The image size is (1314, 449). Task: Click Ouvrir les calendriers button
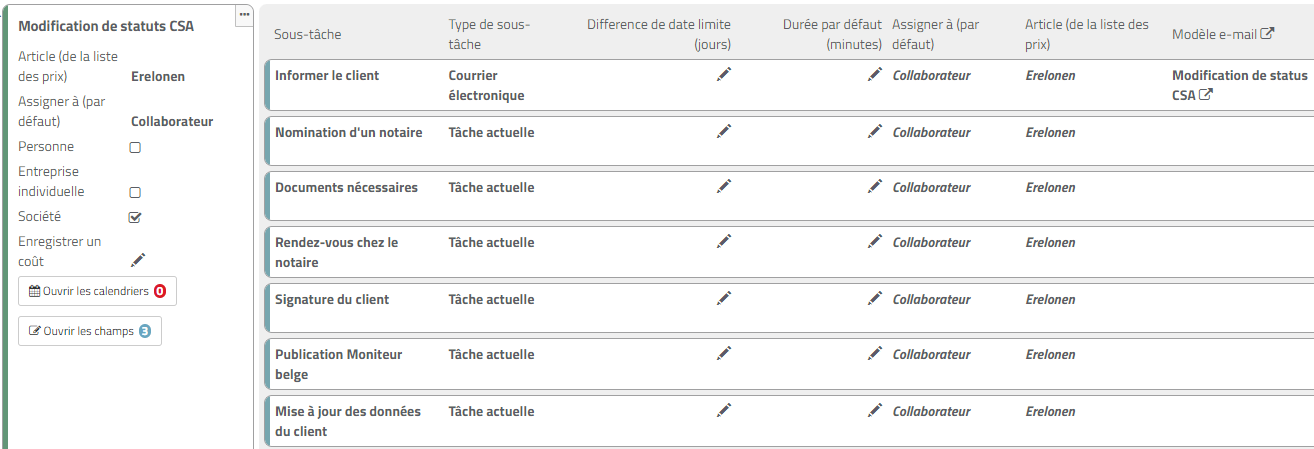tap(97, 291)
